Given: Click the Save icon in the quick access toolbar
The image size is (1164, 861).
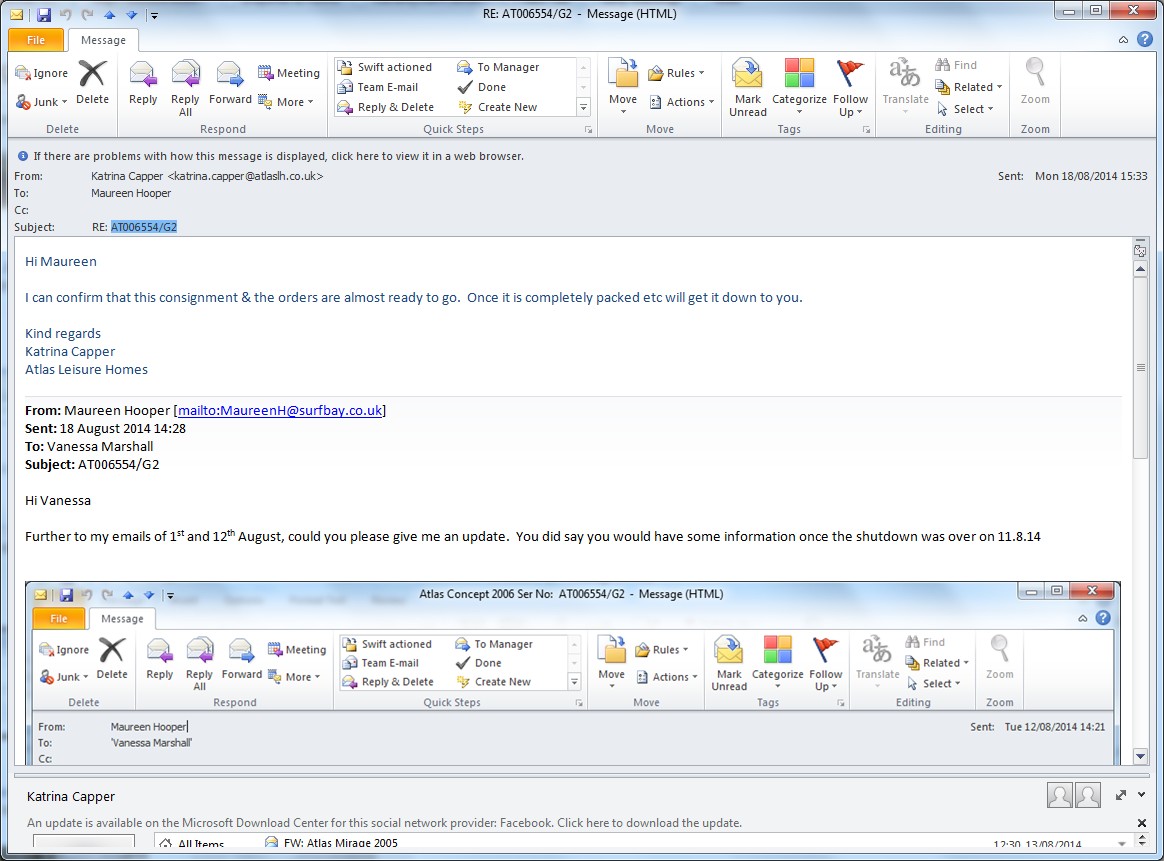Looking at the screenshot, I should point(43,14).
